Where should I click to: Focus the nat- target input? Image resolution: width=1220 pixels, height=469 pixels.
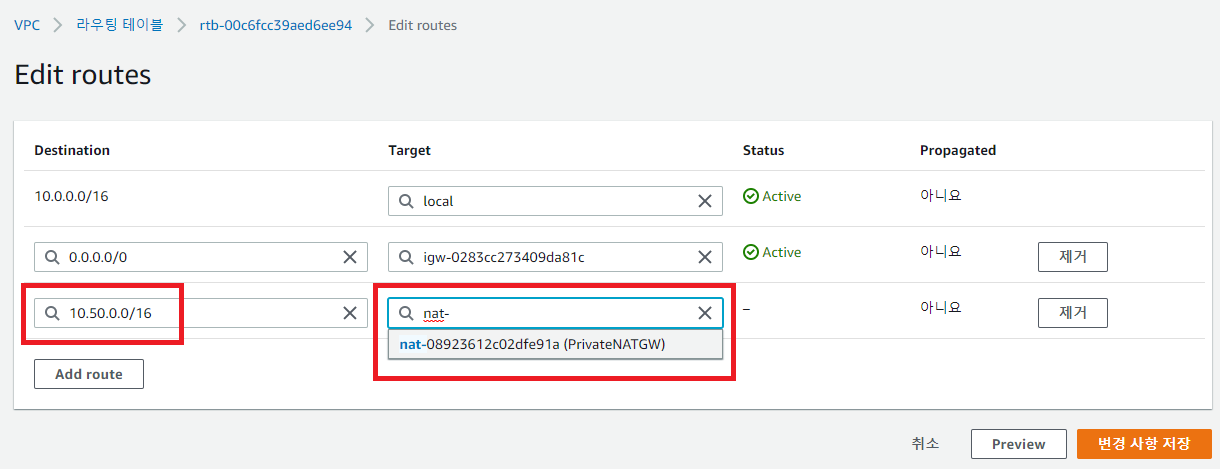click(x=555, y=313)
